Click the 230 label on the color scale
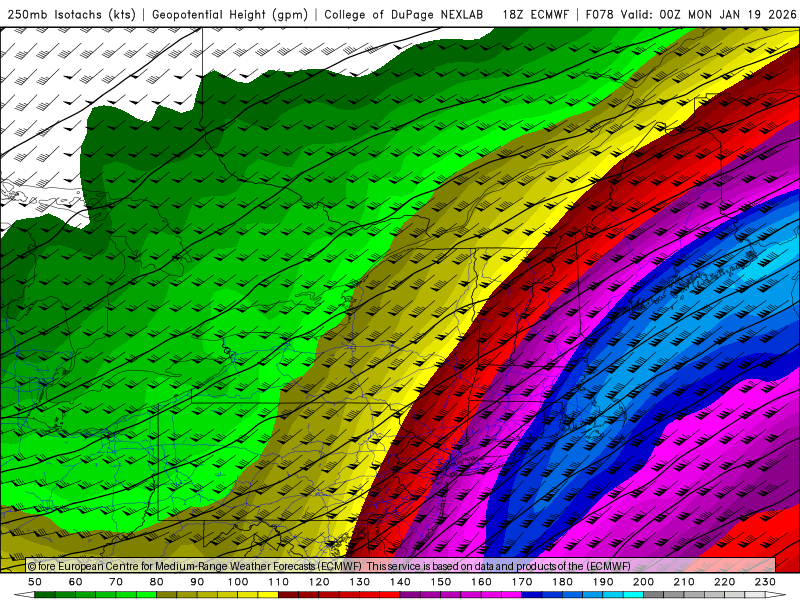This screenshot has height=600, width=800. [765, 582]
